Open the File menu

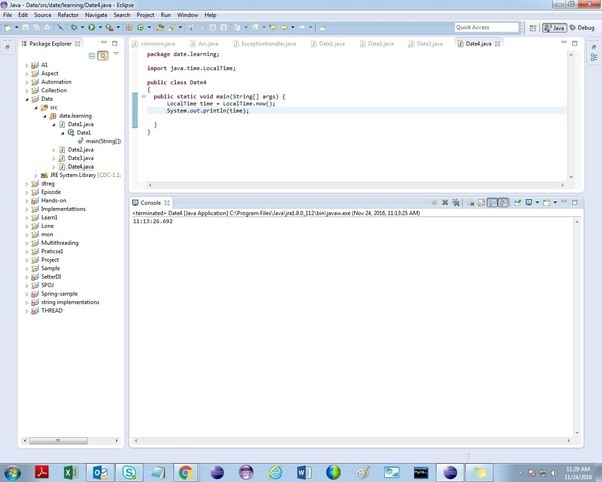pyautogui.click(x=7, y=15)
